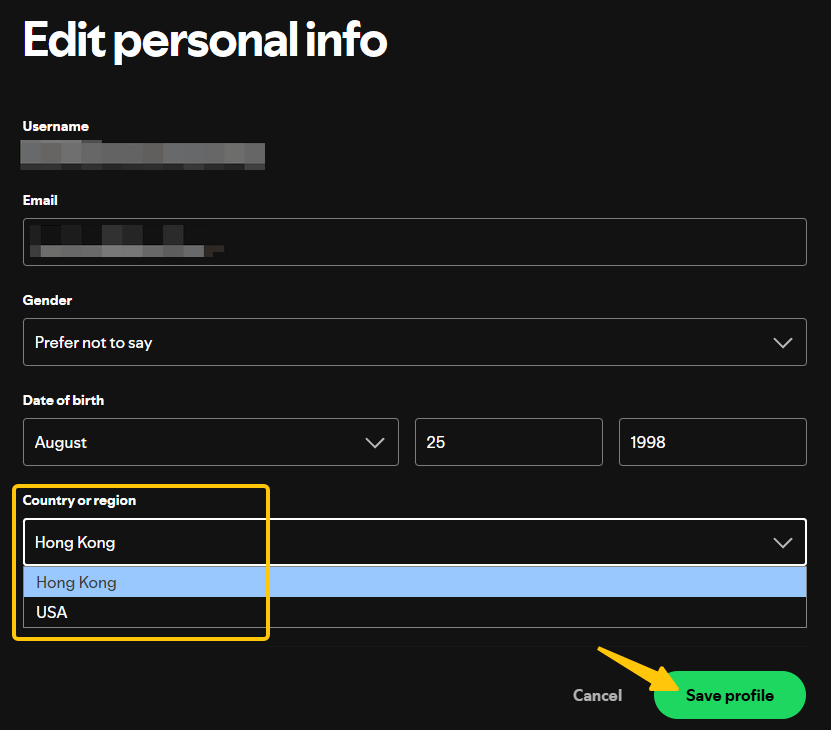Click the Gender field label

47,300
